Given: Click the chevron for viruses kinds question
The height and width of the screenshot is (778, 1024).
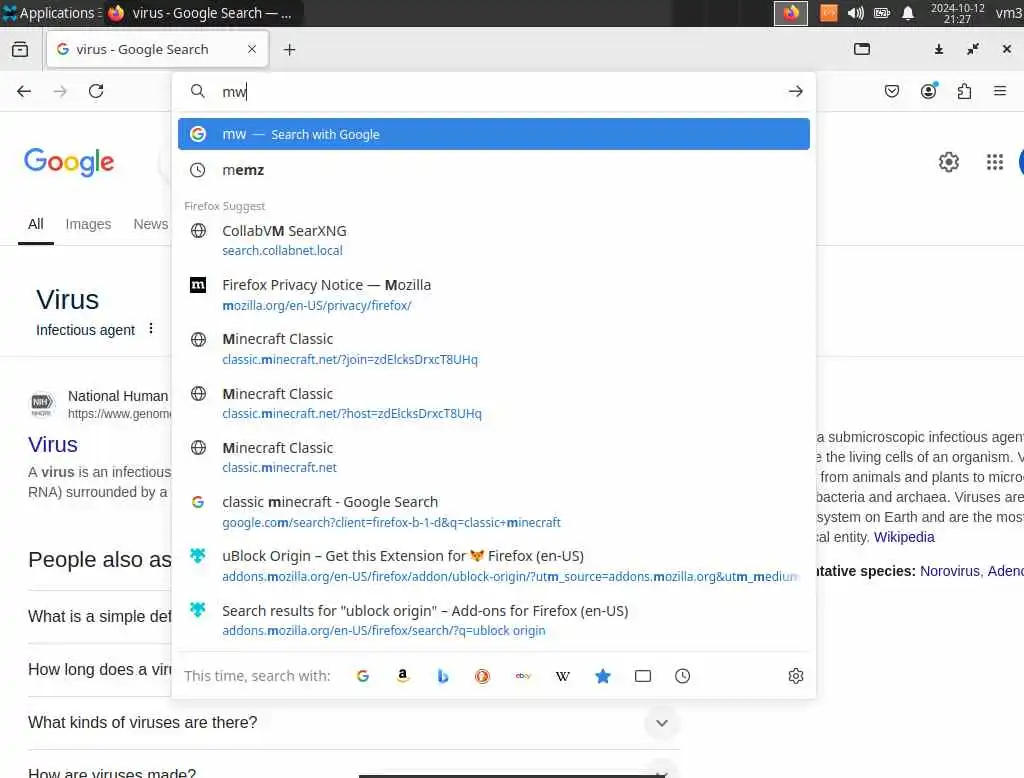Looking at the screenshot, I should [662, 723].
